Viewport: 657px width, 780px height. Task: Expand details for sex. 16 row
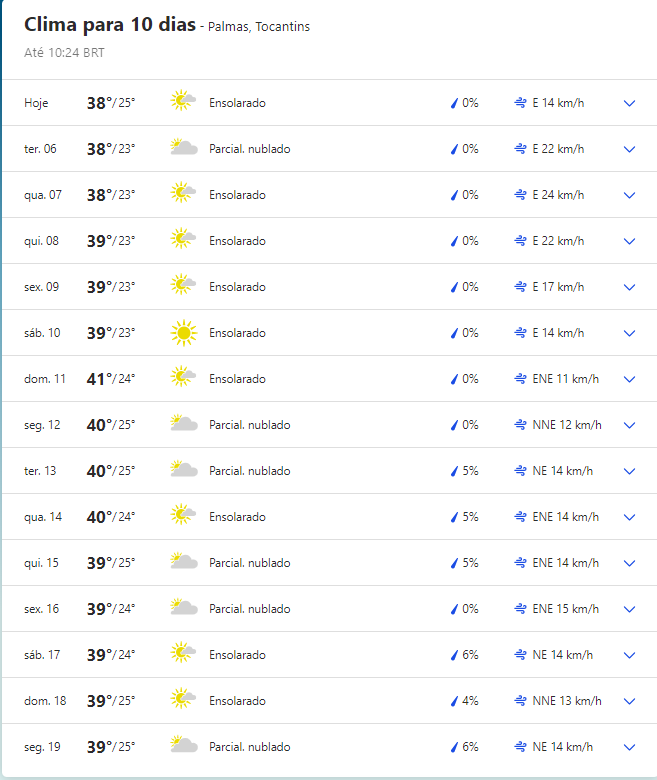pyautogui.click(x=630, y=609)
